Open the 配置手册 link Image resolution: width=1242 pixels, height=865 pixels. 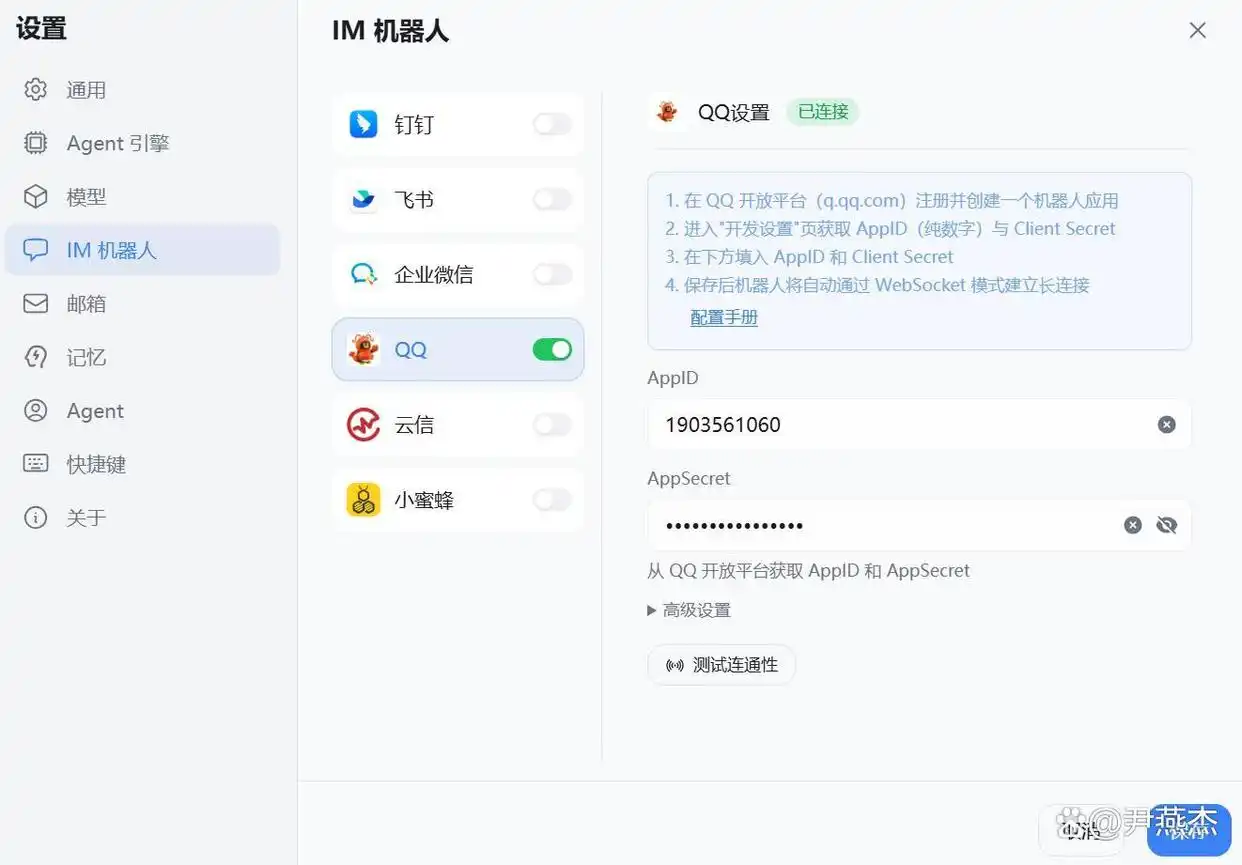724,317
